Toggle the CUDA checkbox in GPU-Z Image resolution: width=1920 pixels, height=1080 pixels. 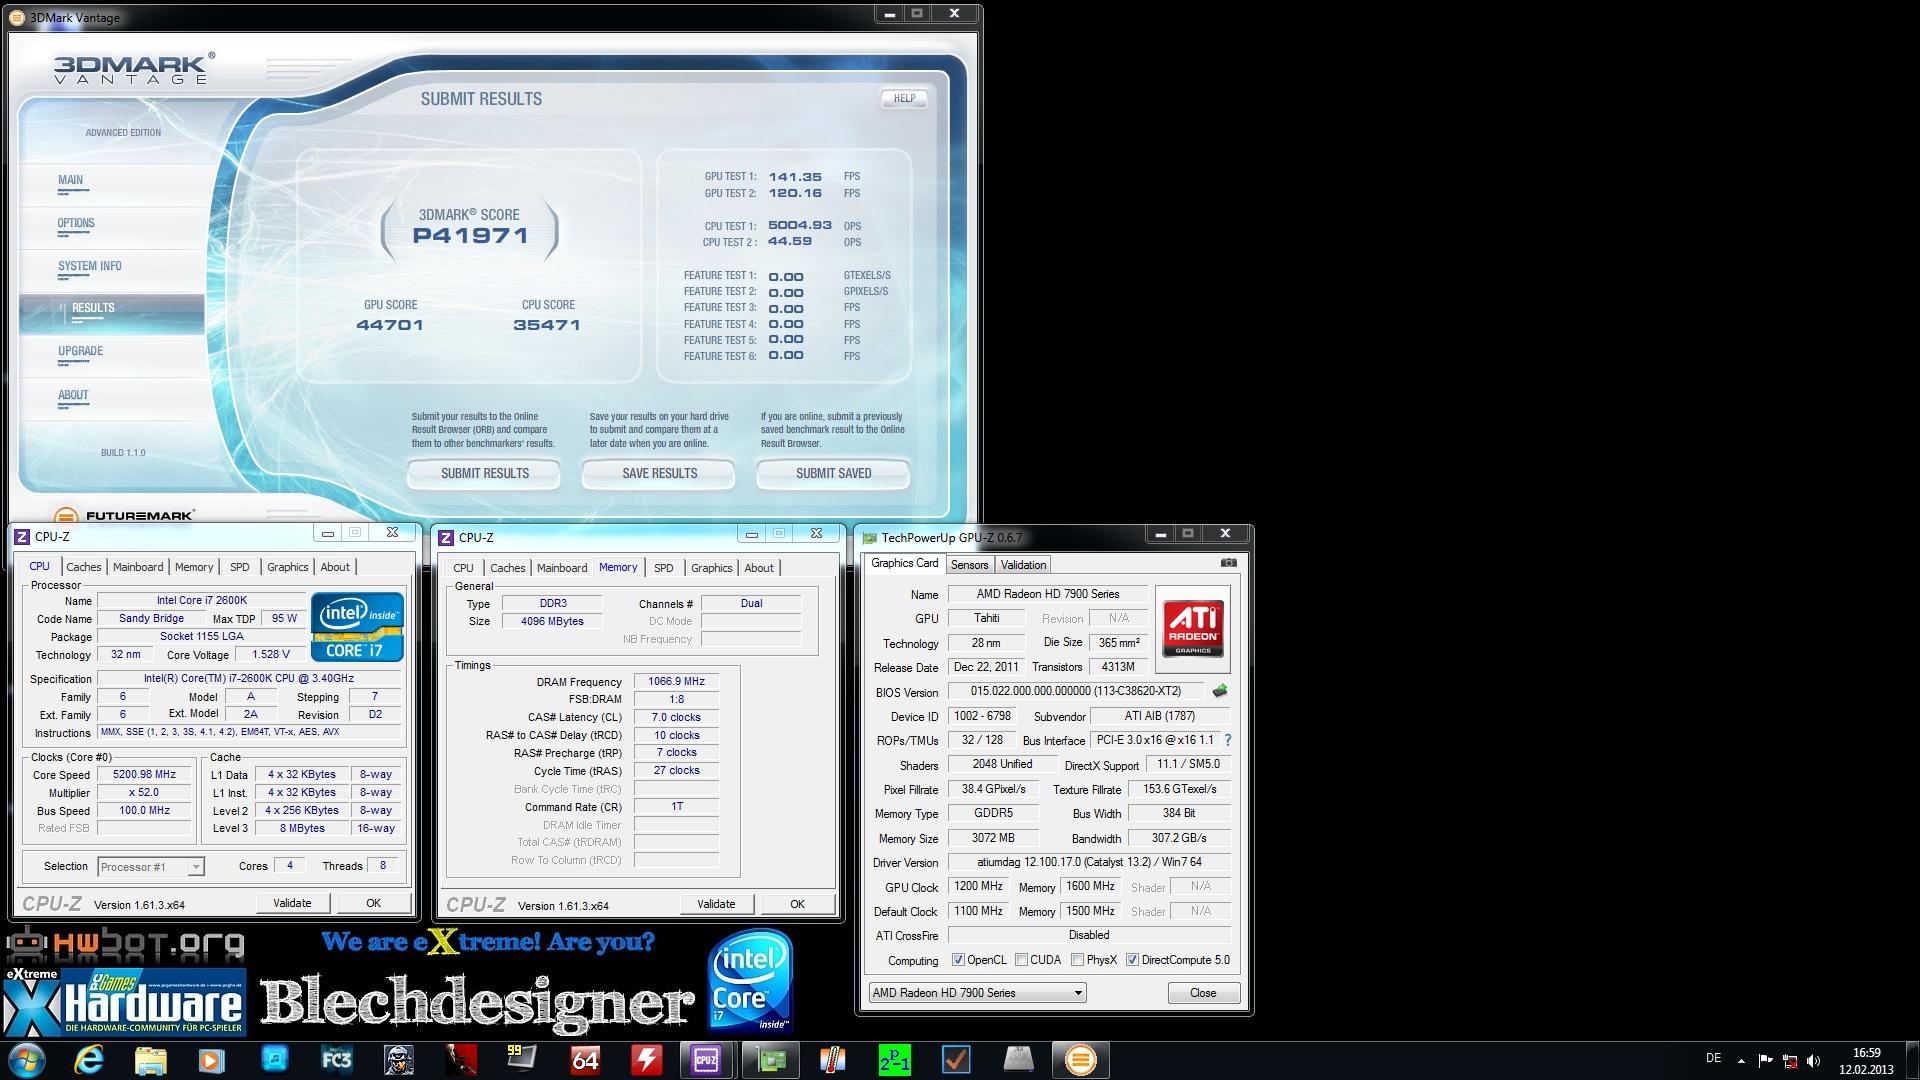1021,960
